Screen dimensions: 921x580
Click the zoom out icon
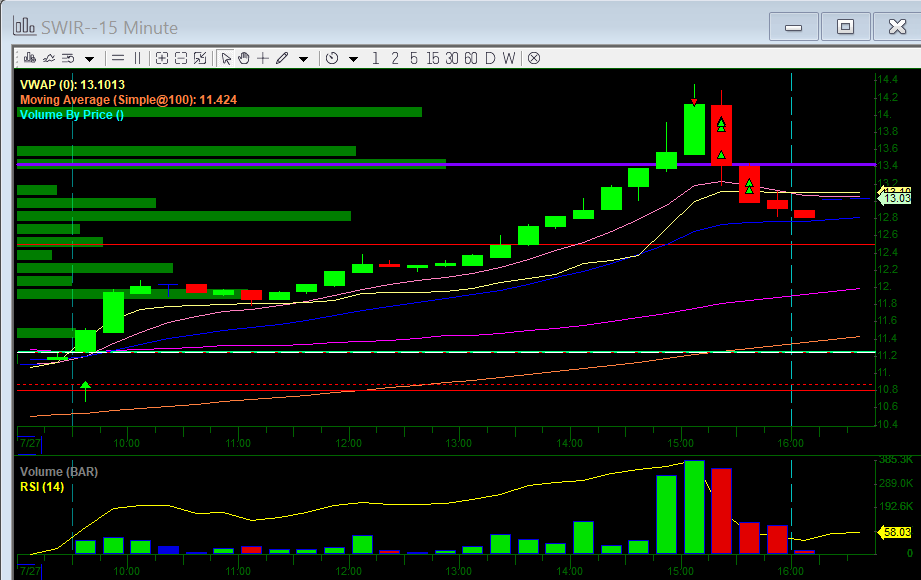(x=182, y=58)
